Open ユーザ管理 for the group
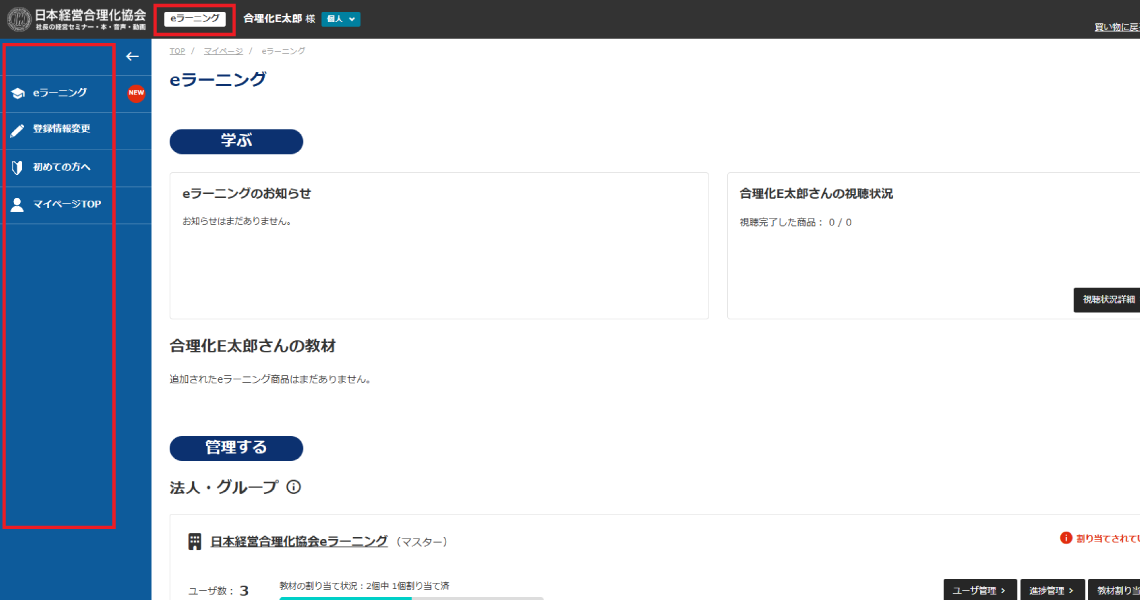1140x600 pixels. pyautogui.click(x=979, y=590)
